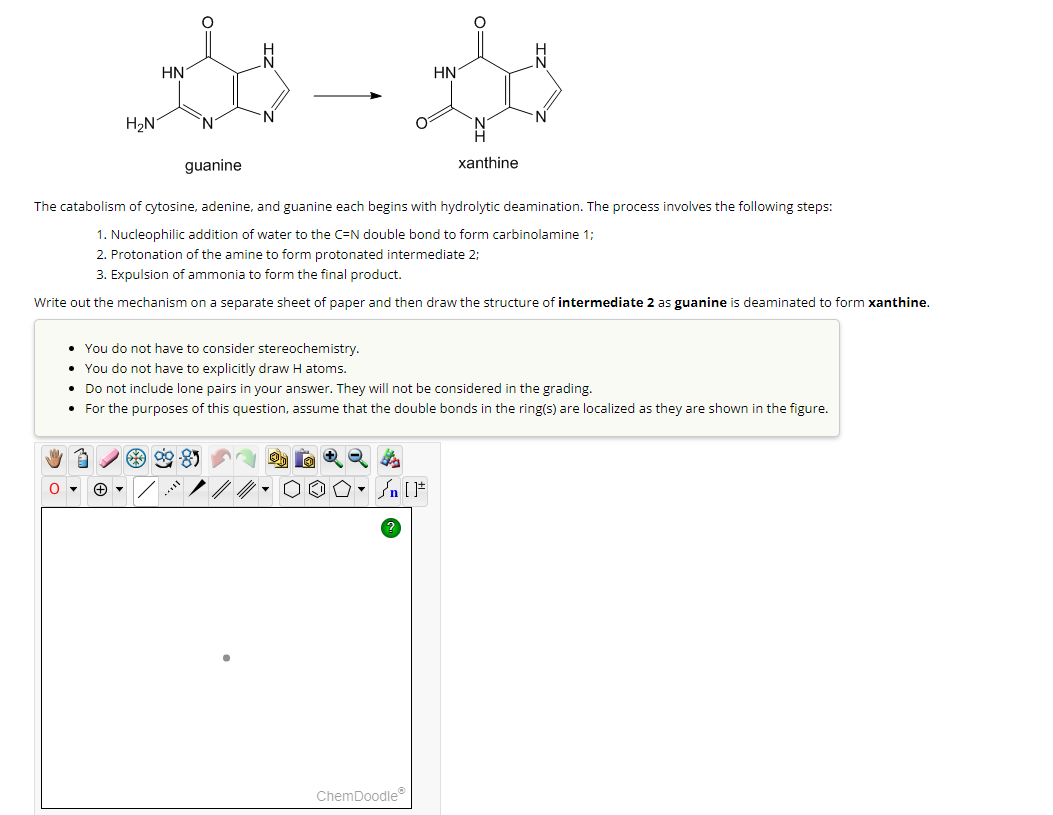Select the solid wedge bond tool
The image size is (1053, 815).
(x=198, y=488)
